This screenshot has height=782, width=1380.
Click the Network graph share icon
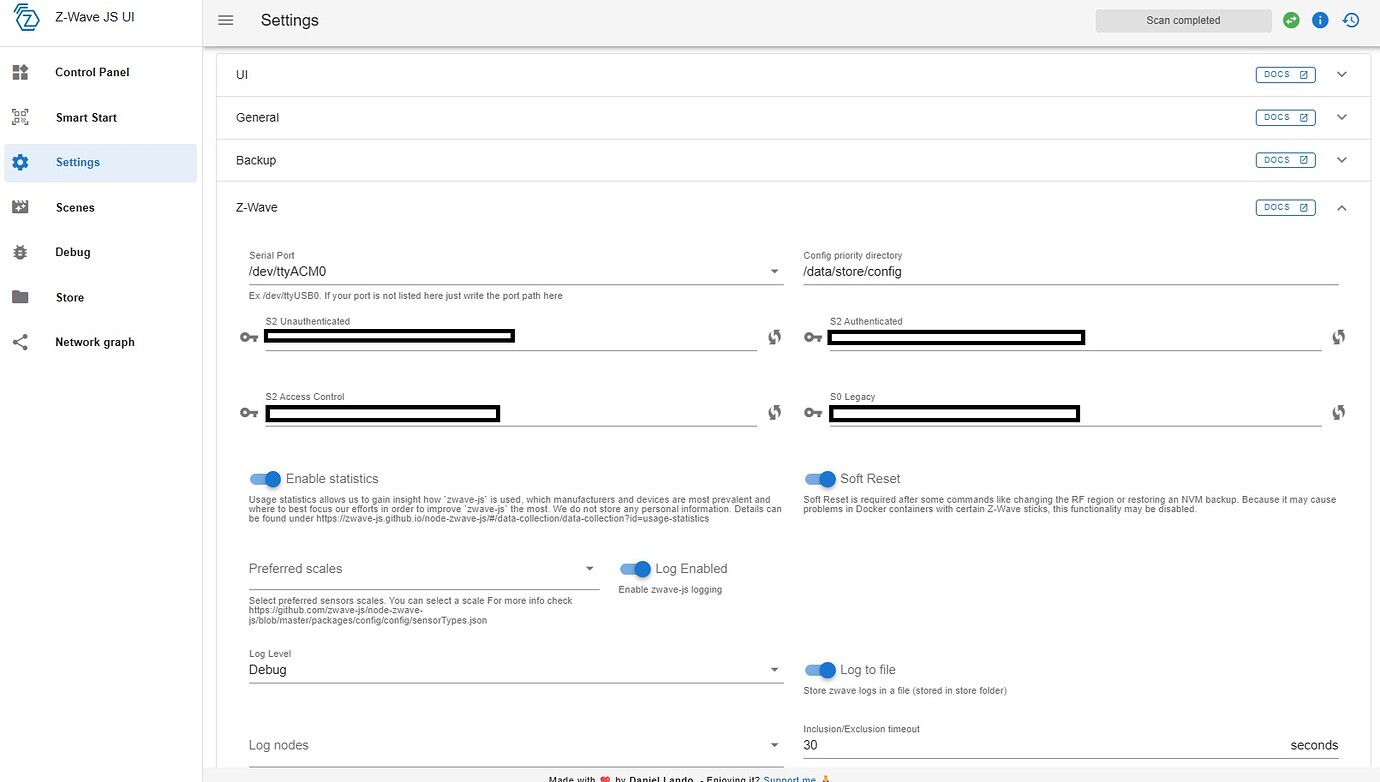tap(21, 341)
